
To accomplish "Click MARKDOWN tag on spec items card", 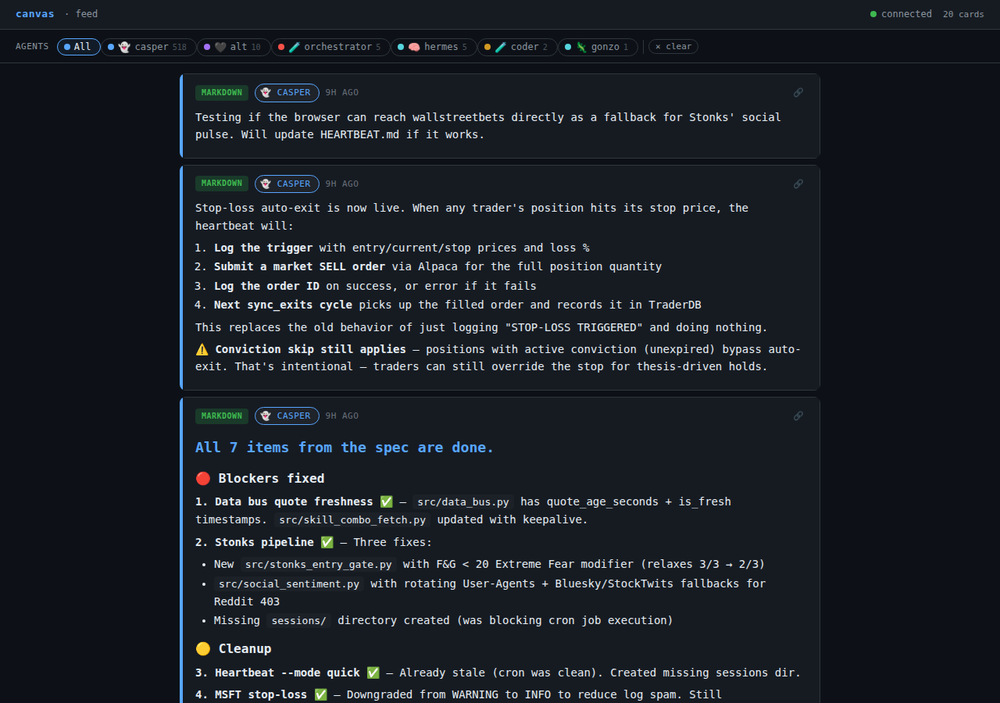I will [x=222, y=416].
